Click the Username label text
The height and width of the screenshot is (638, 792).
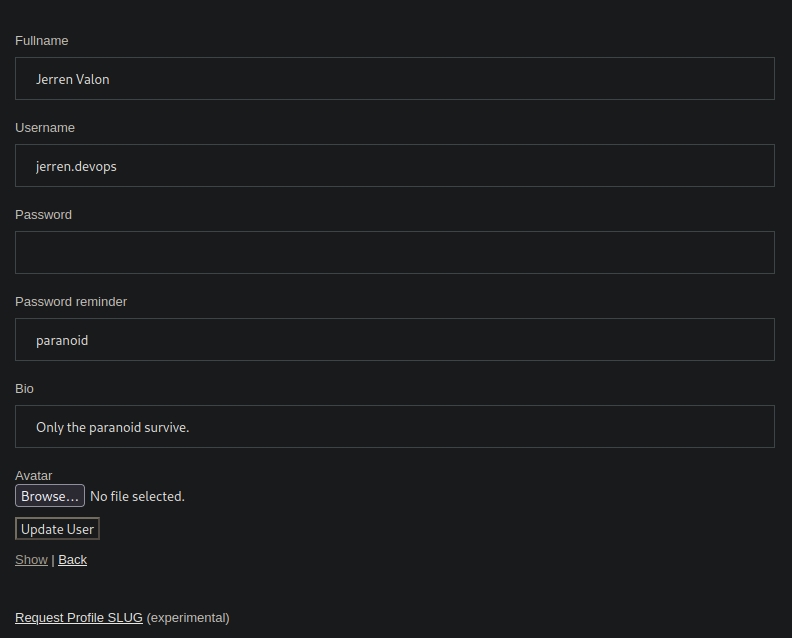tap(45, 128)
